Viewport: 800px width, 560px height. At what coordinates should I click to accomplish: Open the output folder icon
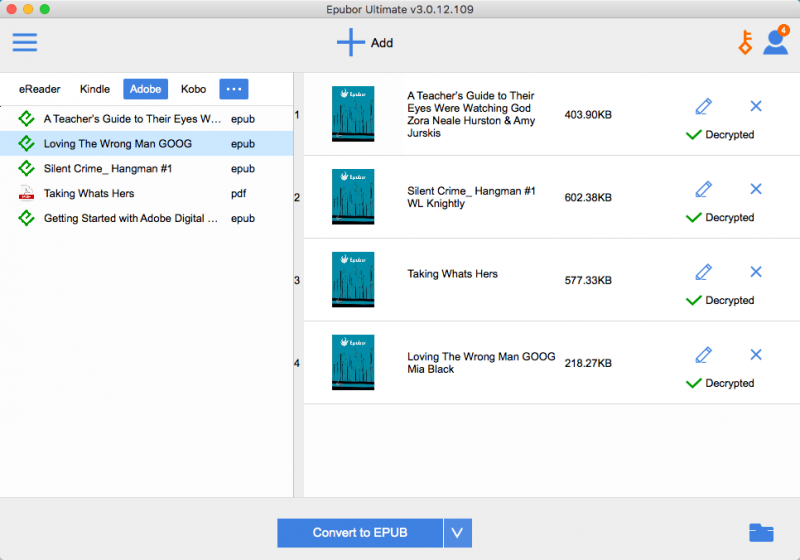tap(762, 532)
